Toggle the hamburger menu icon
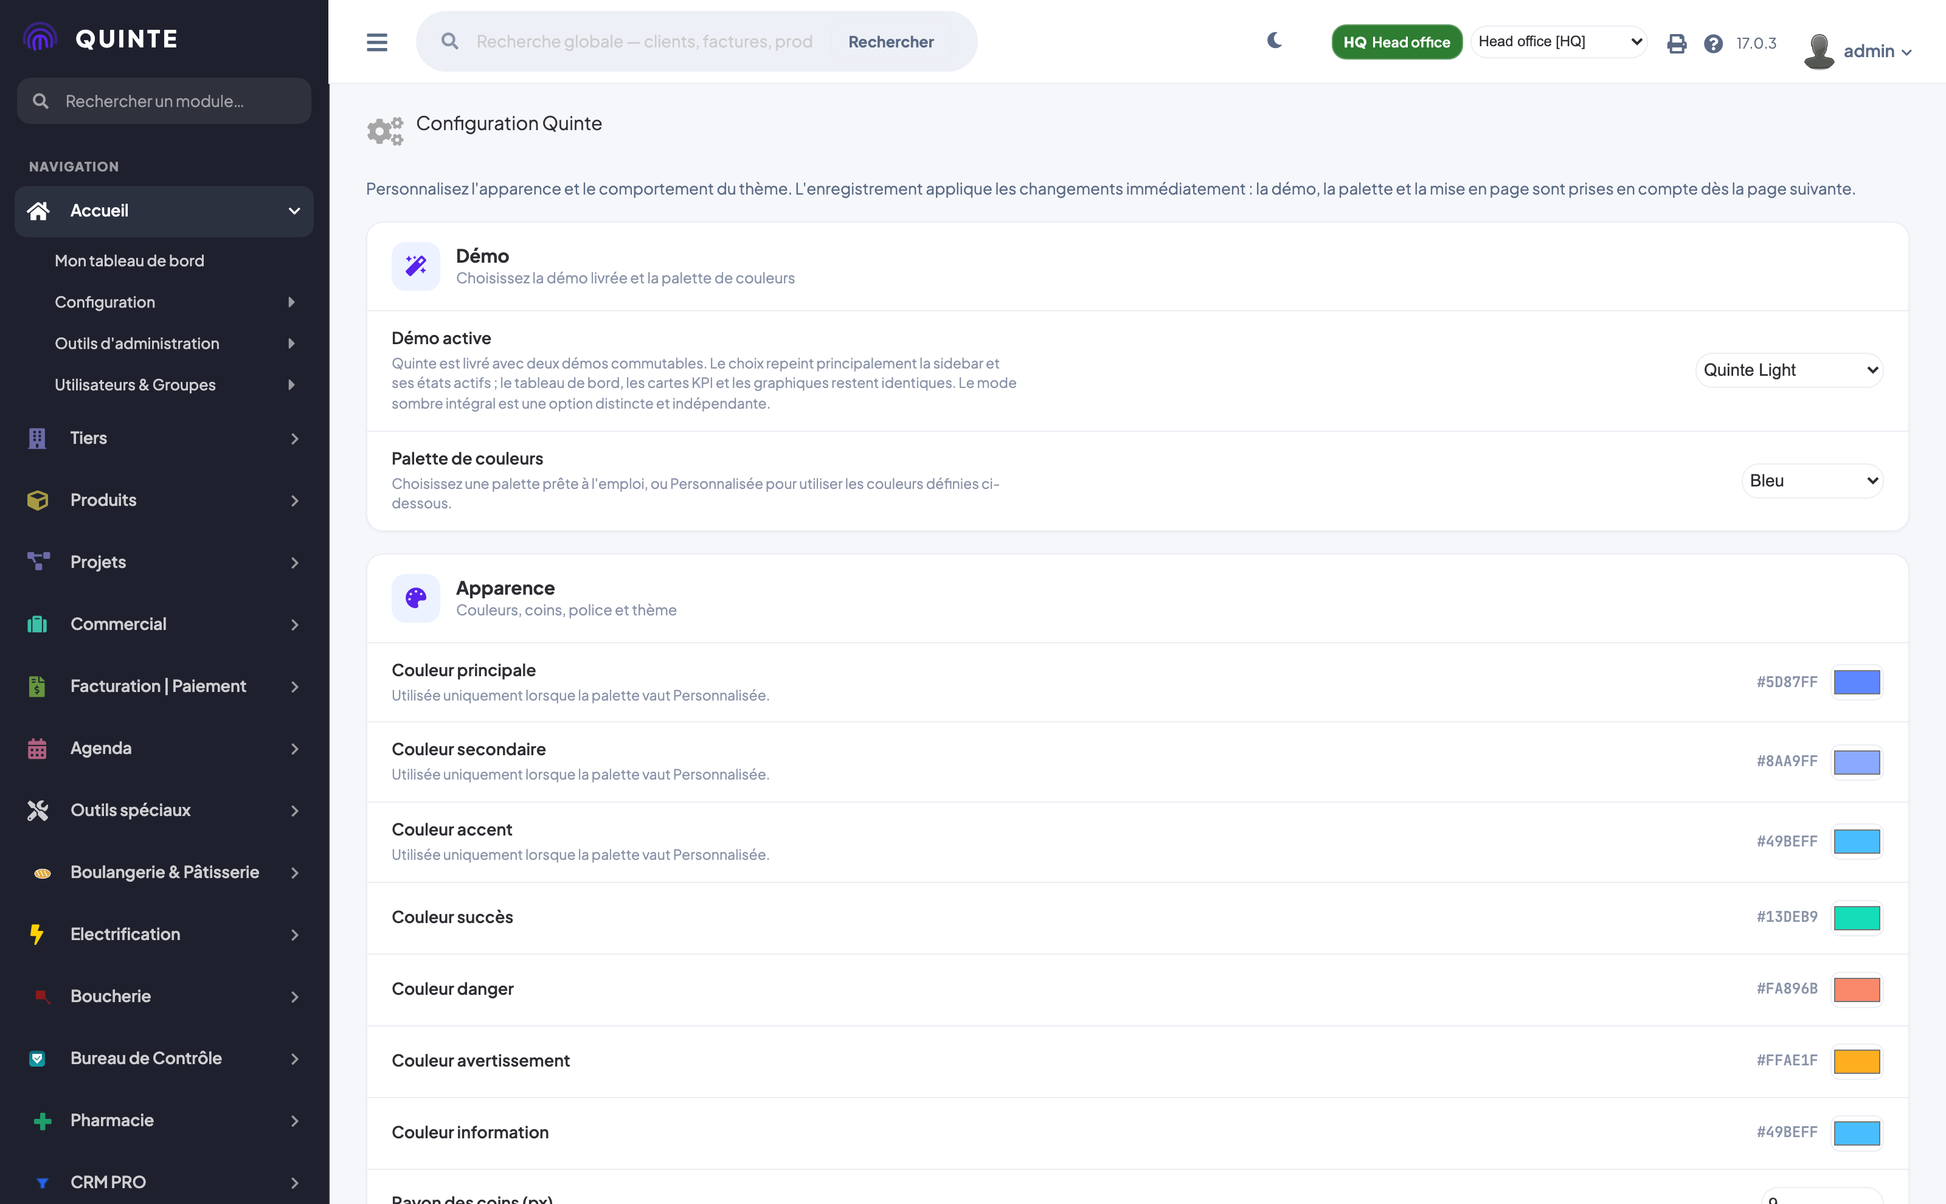1946x1204 pixels. [x=377, y=42]
